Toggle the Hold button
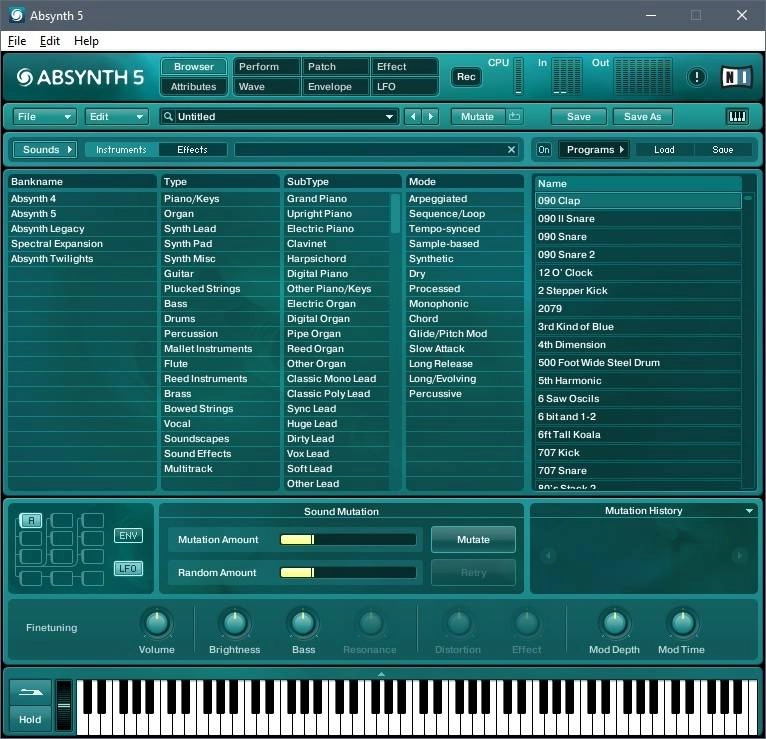The image size is (766, 739). coord(30,719)
